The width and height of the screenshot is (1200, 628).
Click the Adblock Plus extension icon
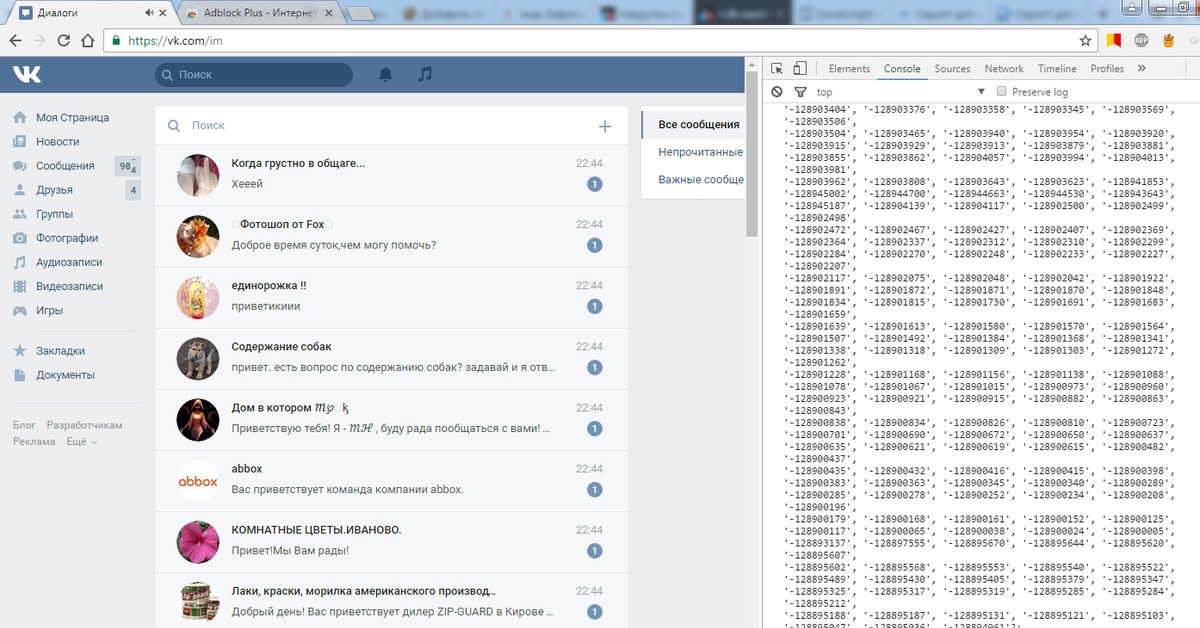tap(1140, 41)
